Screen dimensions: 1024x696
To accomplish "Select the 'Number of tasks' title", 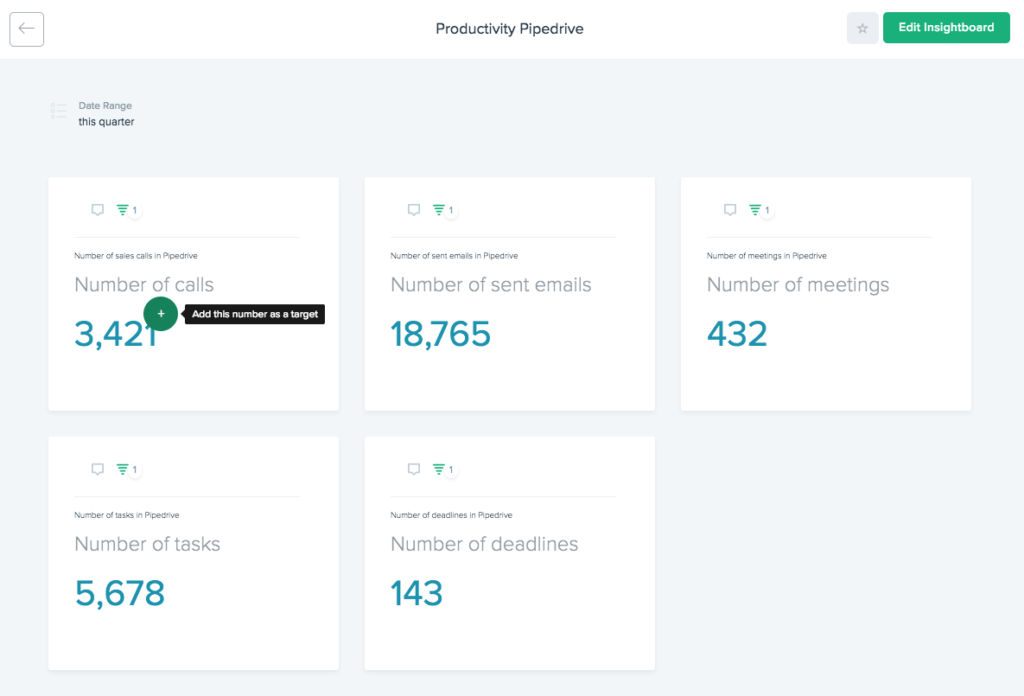I will 148,544.
